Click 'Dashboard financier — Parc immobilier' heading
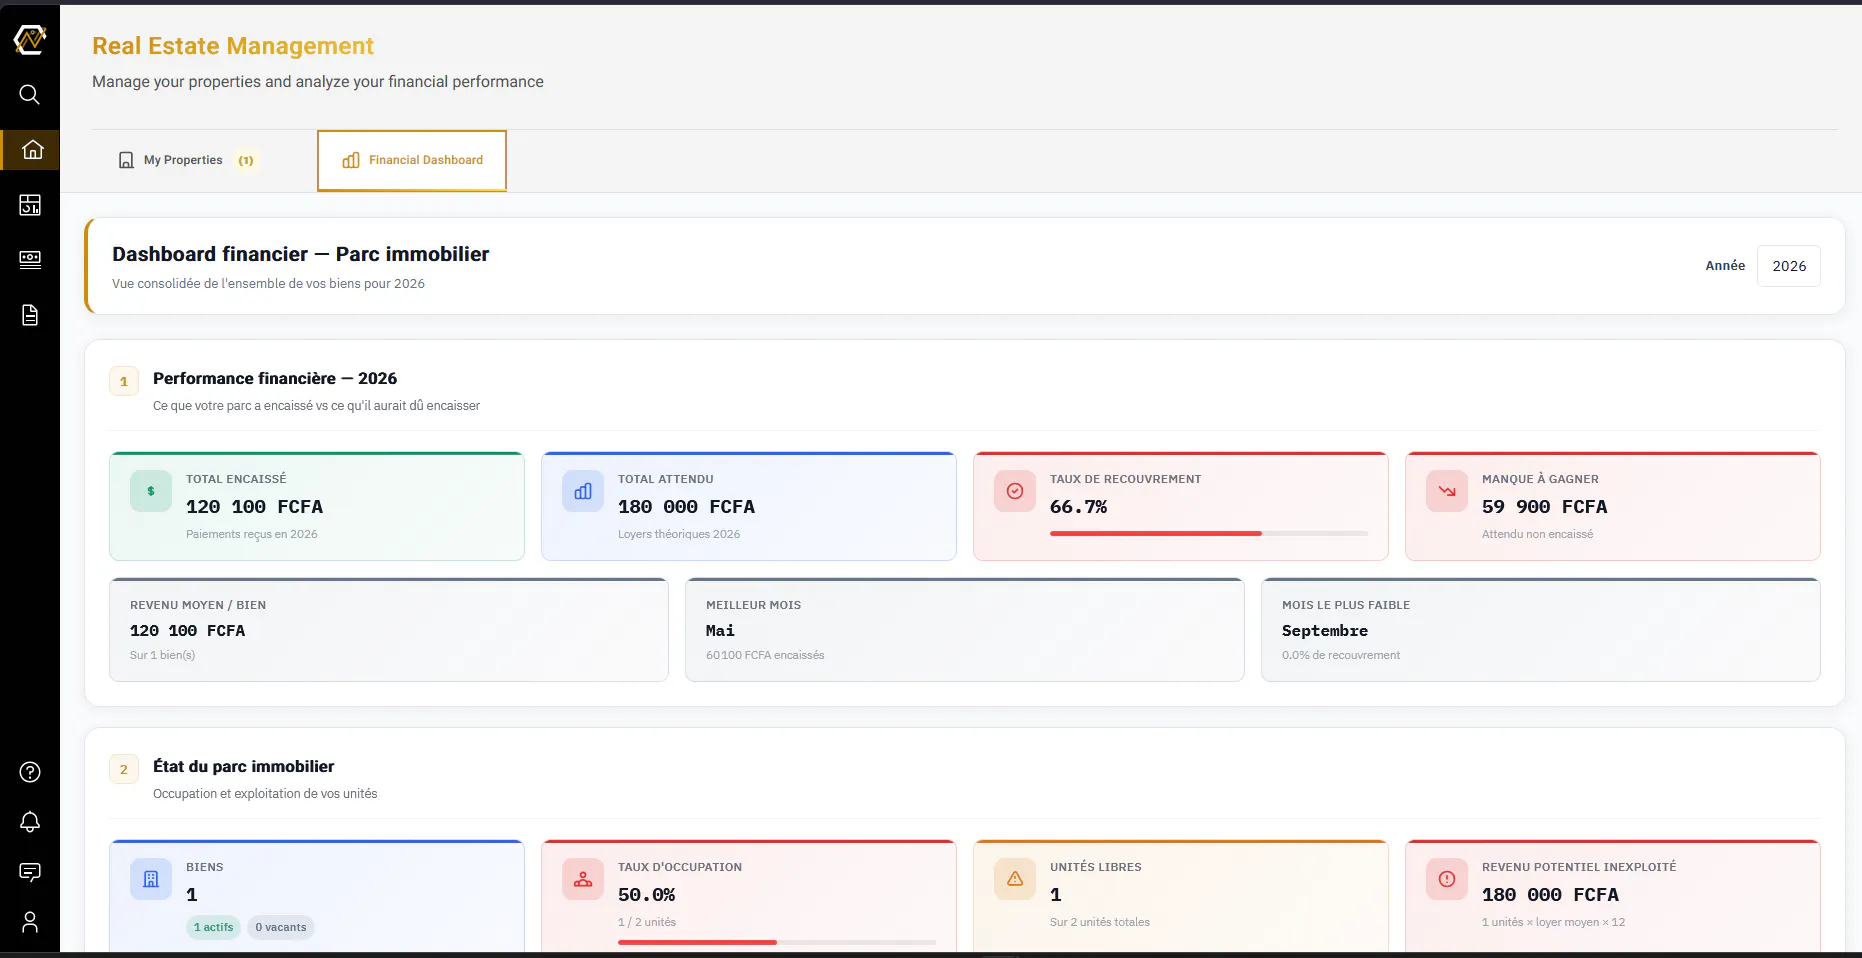Image resolution: width=1862 pixels, height=958 pixels. click(301, 254)
